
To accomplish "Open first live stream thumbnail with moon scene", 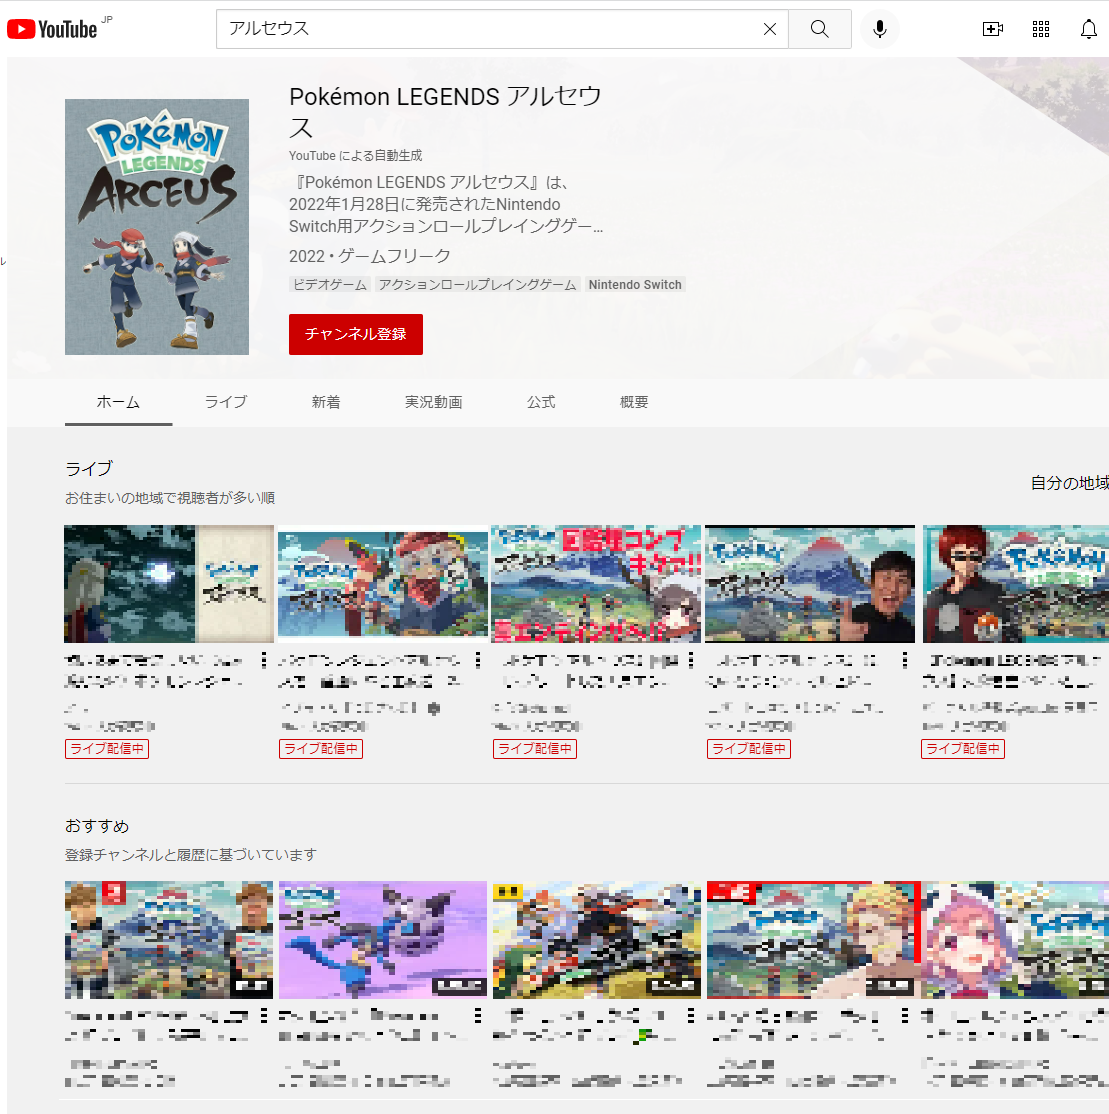I will (x=169, y=584).
